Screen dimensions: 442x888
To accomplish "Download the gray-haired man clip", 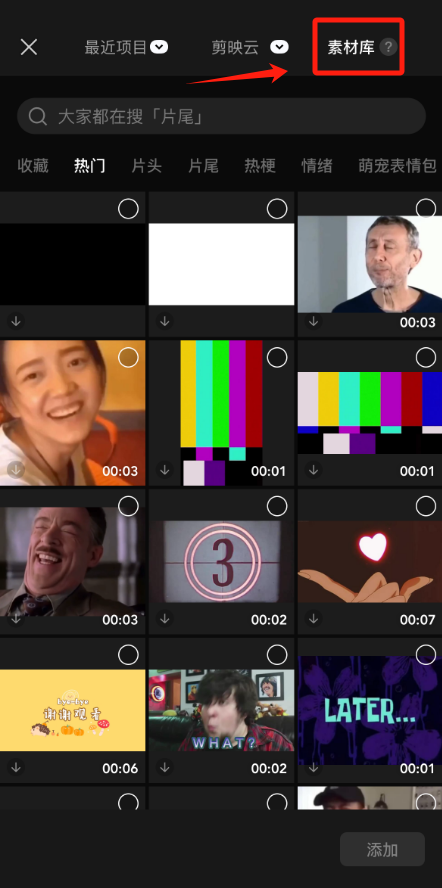I will (x=313, y=321).
